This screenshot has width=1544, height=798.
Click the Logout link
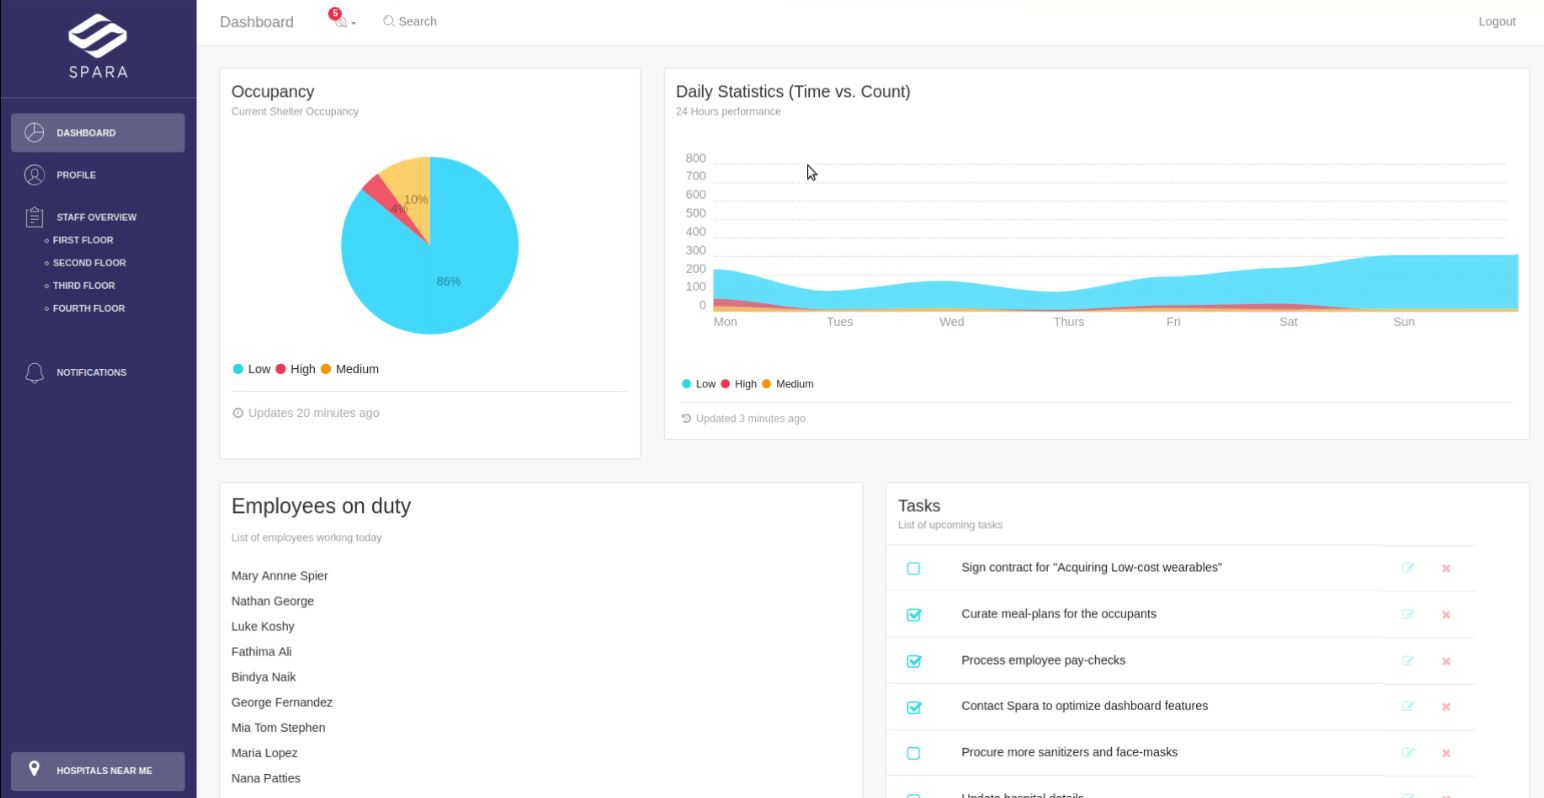(x=1497, y=21)
